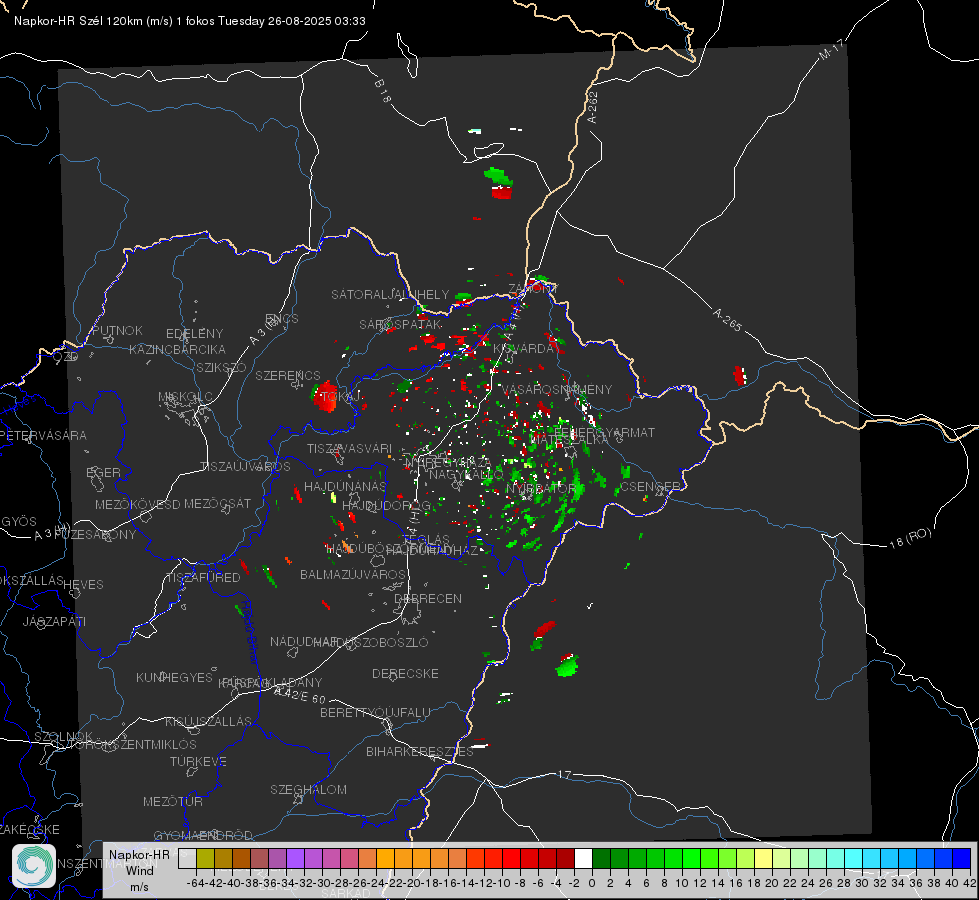Image resolution: width=979 pixels, height=900 pixels.
Task: Click the HAJDÚNÁNÁS label
Action: pos(345,486)
